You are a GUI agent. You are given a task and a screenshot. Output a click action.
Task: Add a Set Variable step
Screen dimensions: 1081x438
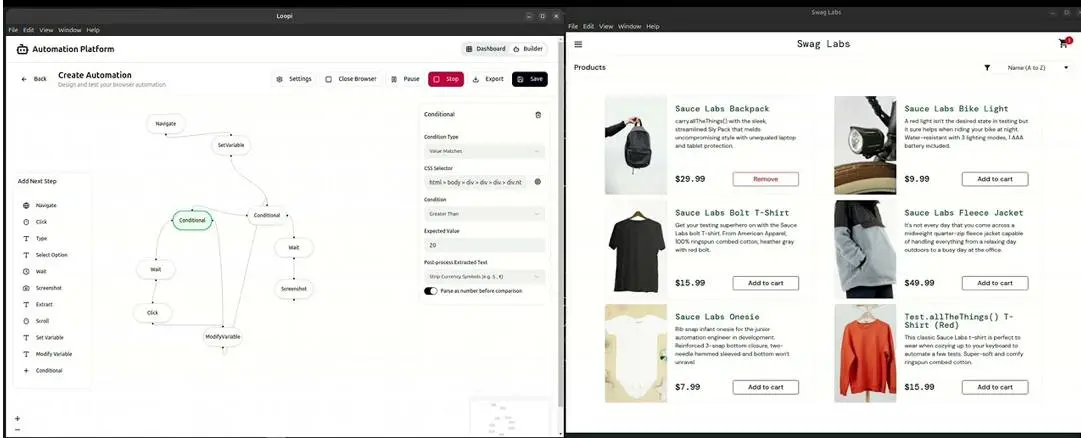[x=52, y=338]
